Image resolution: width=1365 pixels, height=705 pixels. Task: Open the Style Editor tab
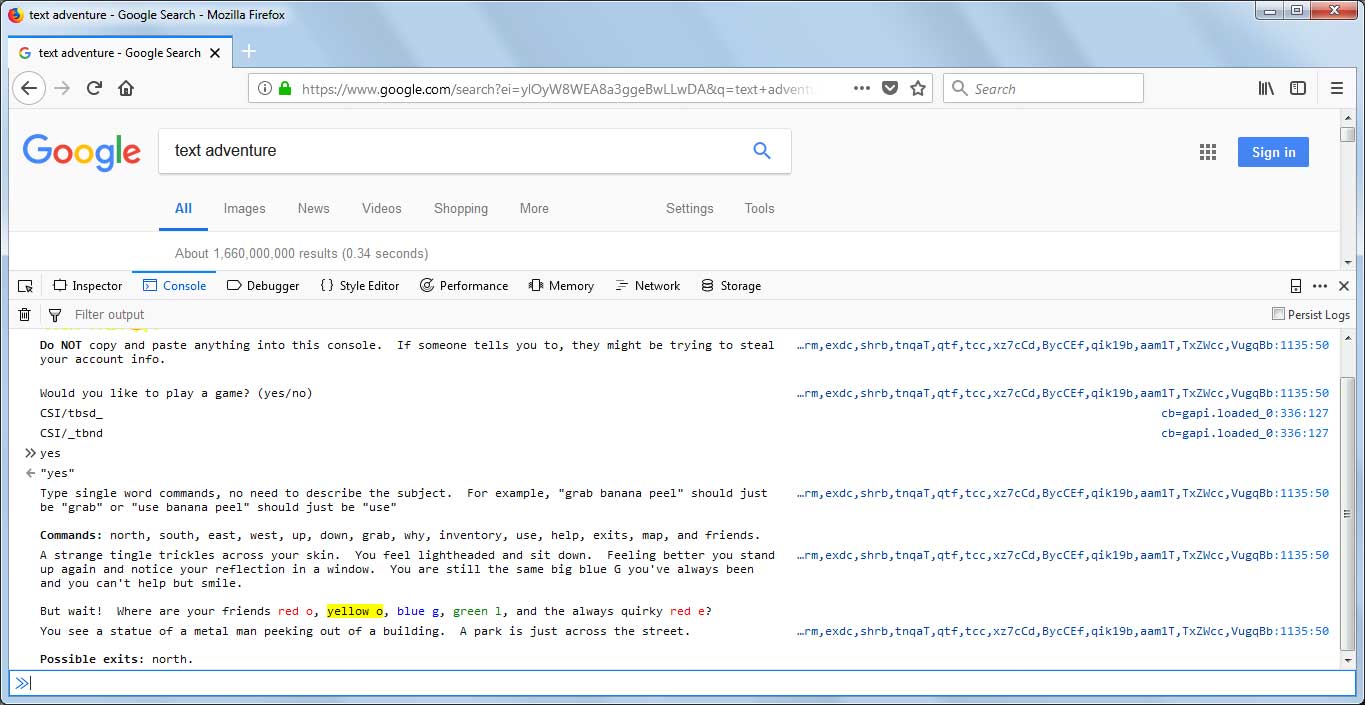[359, 286]
